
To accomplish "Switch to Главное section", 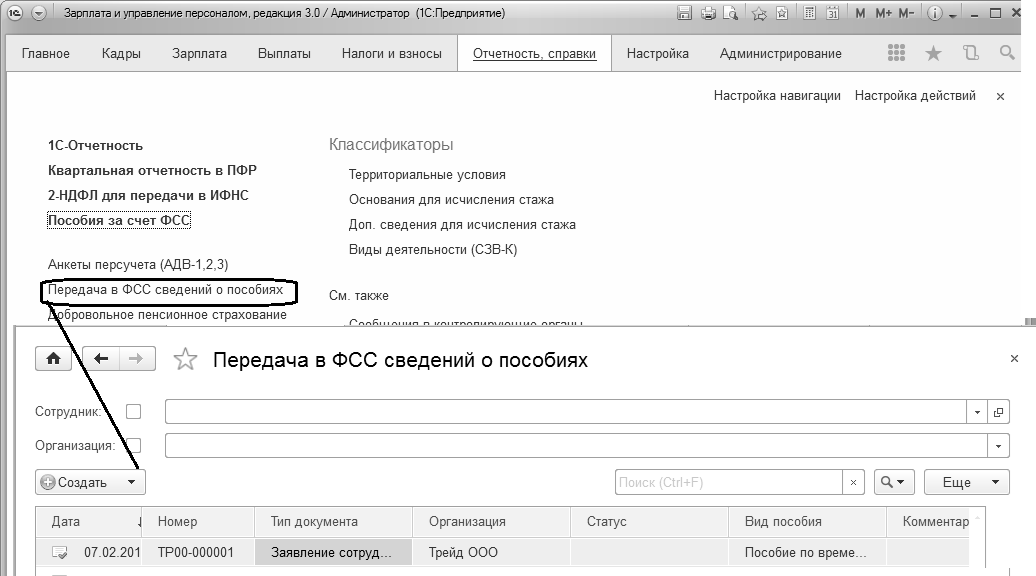I will (46, 54).
